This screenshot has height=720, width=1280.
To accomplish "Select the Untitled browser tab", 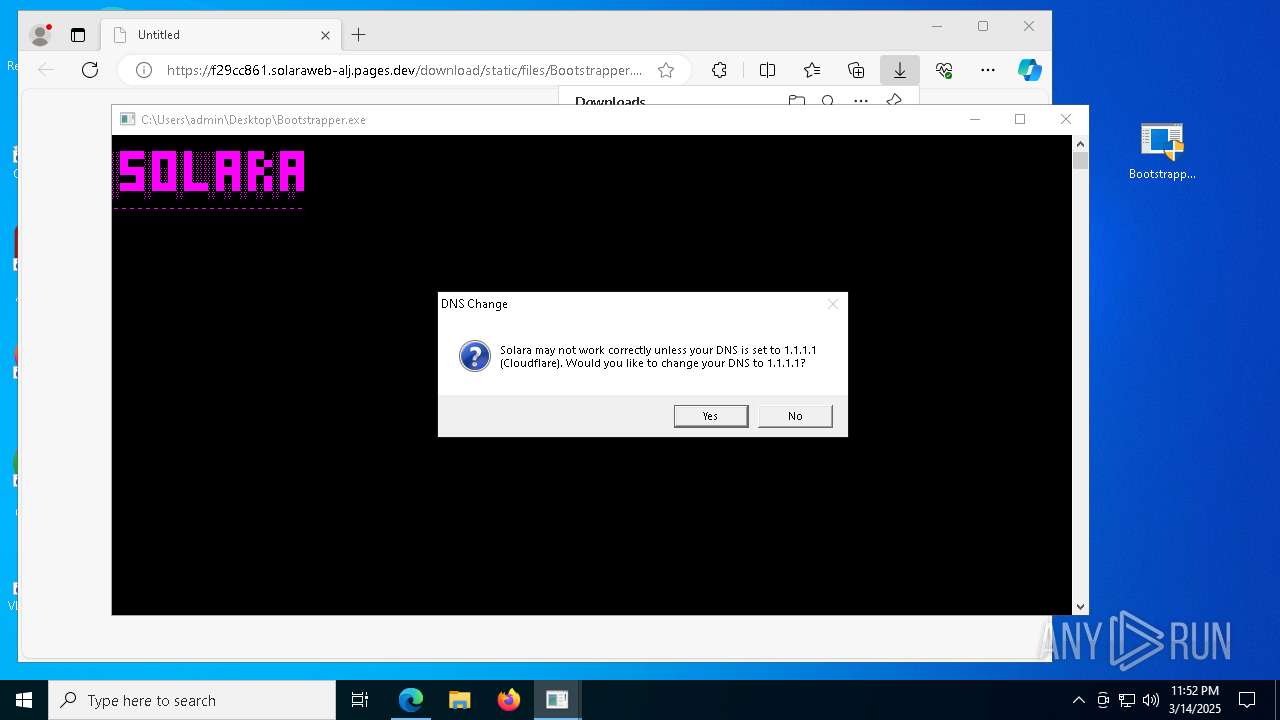I will 222,35.
